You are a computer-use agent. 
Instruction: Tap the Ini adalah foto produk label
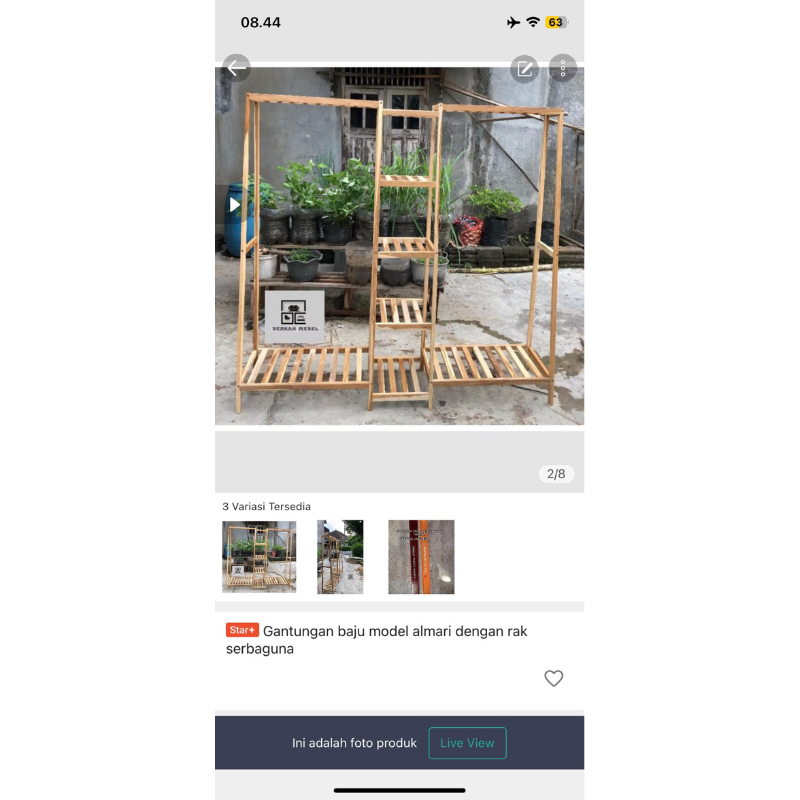pyautogui.click(x=354, y=743)
